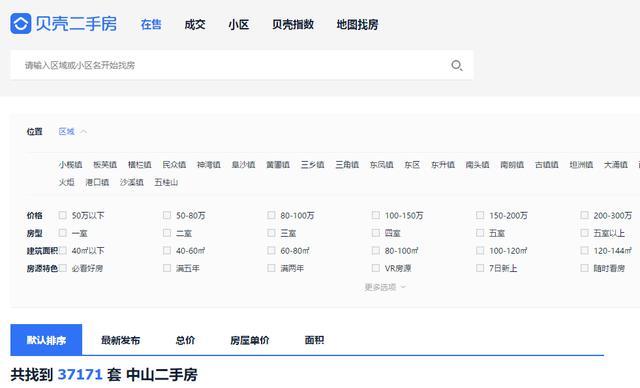Check the 7日新上 feature box
This screenshot has height=388, width=640.
[x=480, y=268]
